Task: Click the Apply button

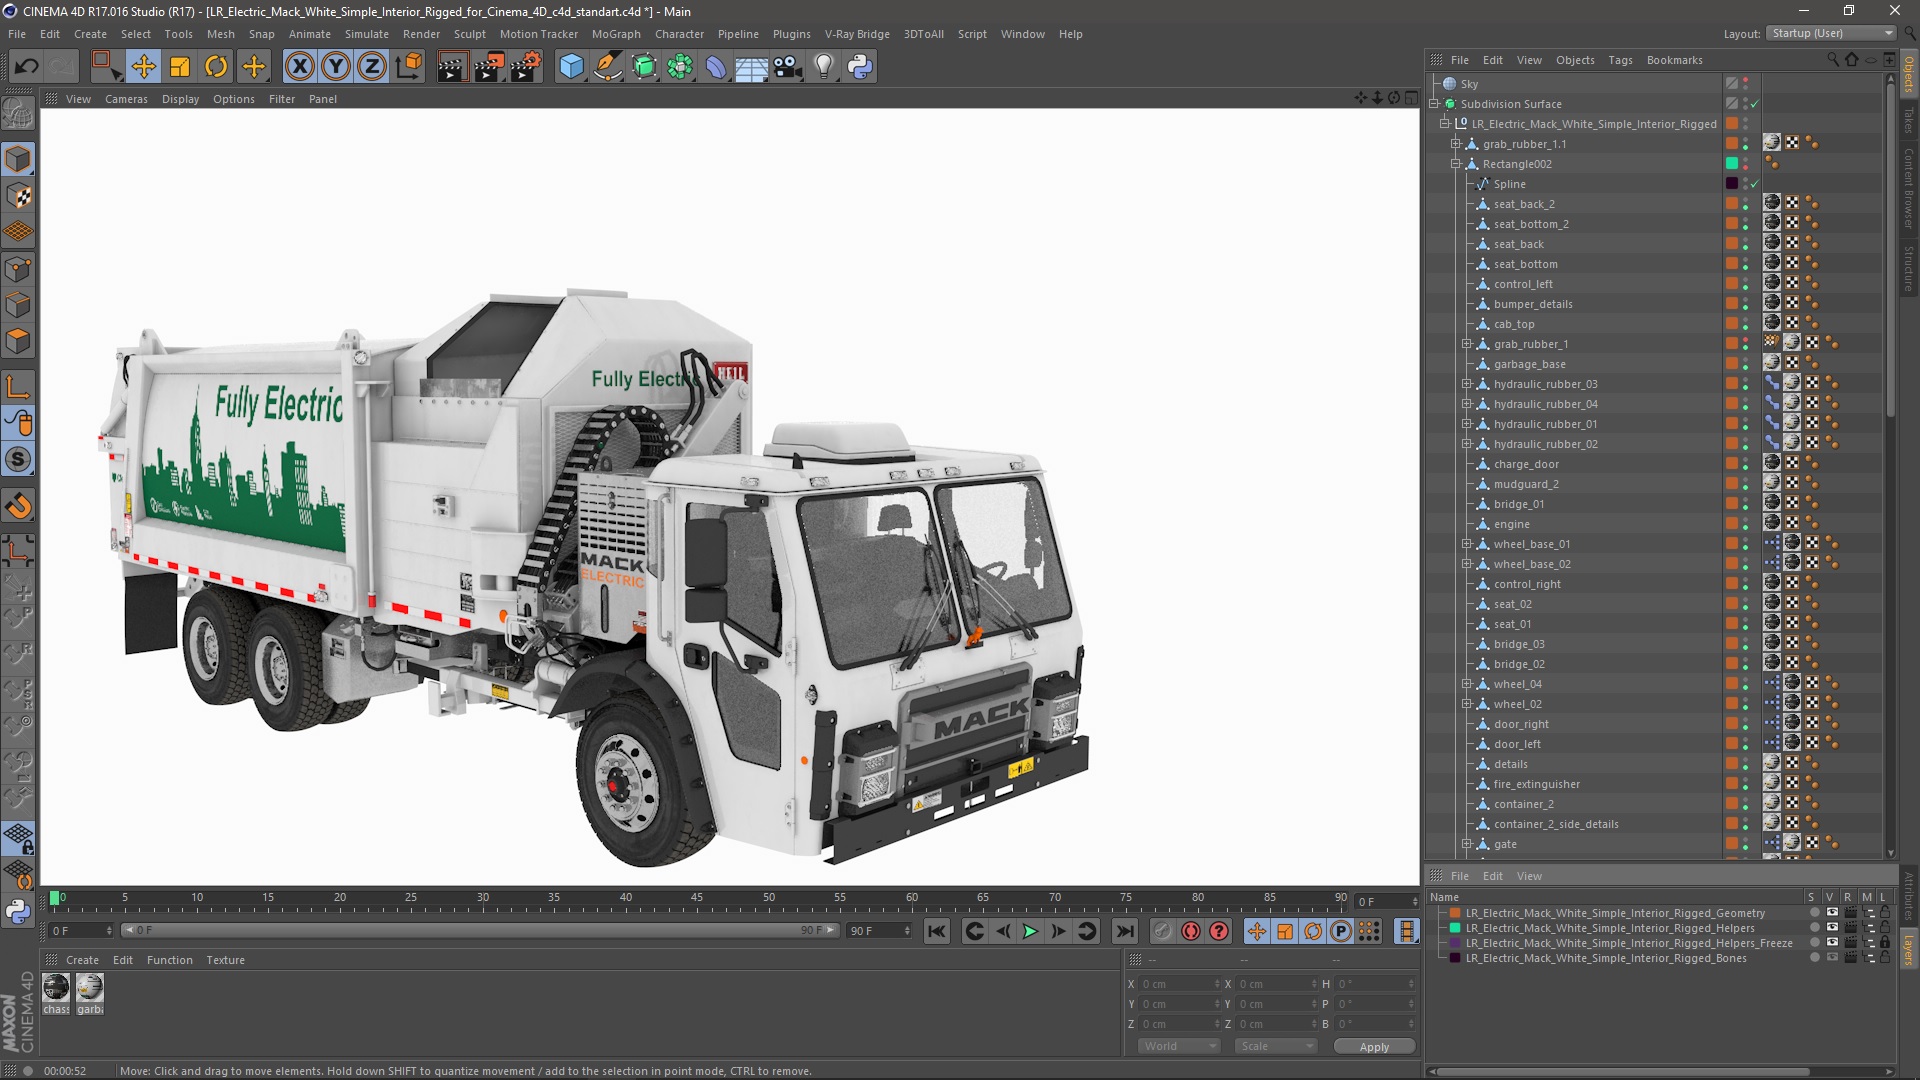Action: click(1374, 1047)
